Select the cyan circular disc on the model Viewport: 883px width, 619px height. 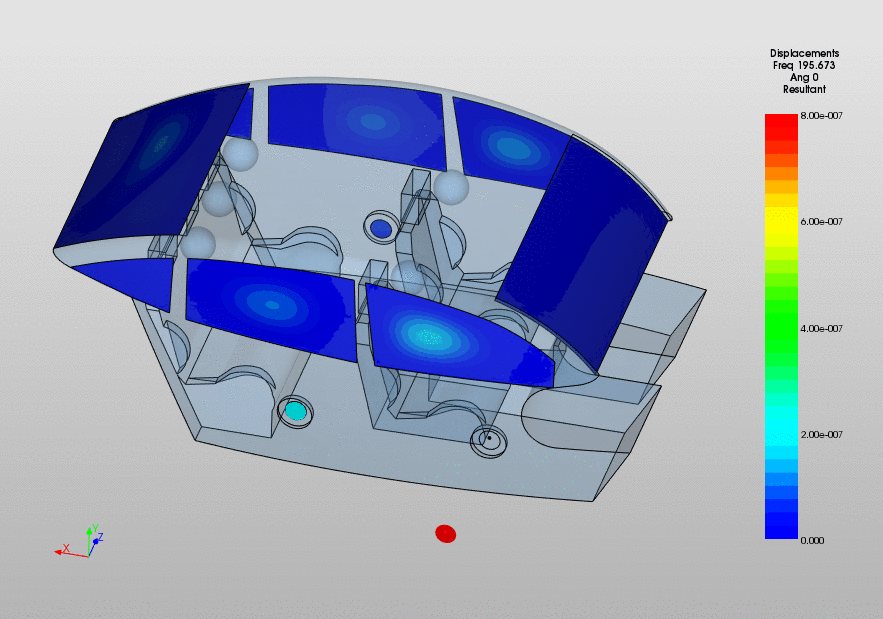point(295,410)
